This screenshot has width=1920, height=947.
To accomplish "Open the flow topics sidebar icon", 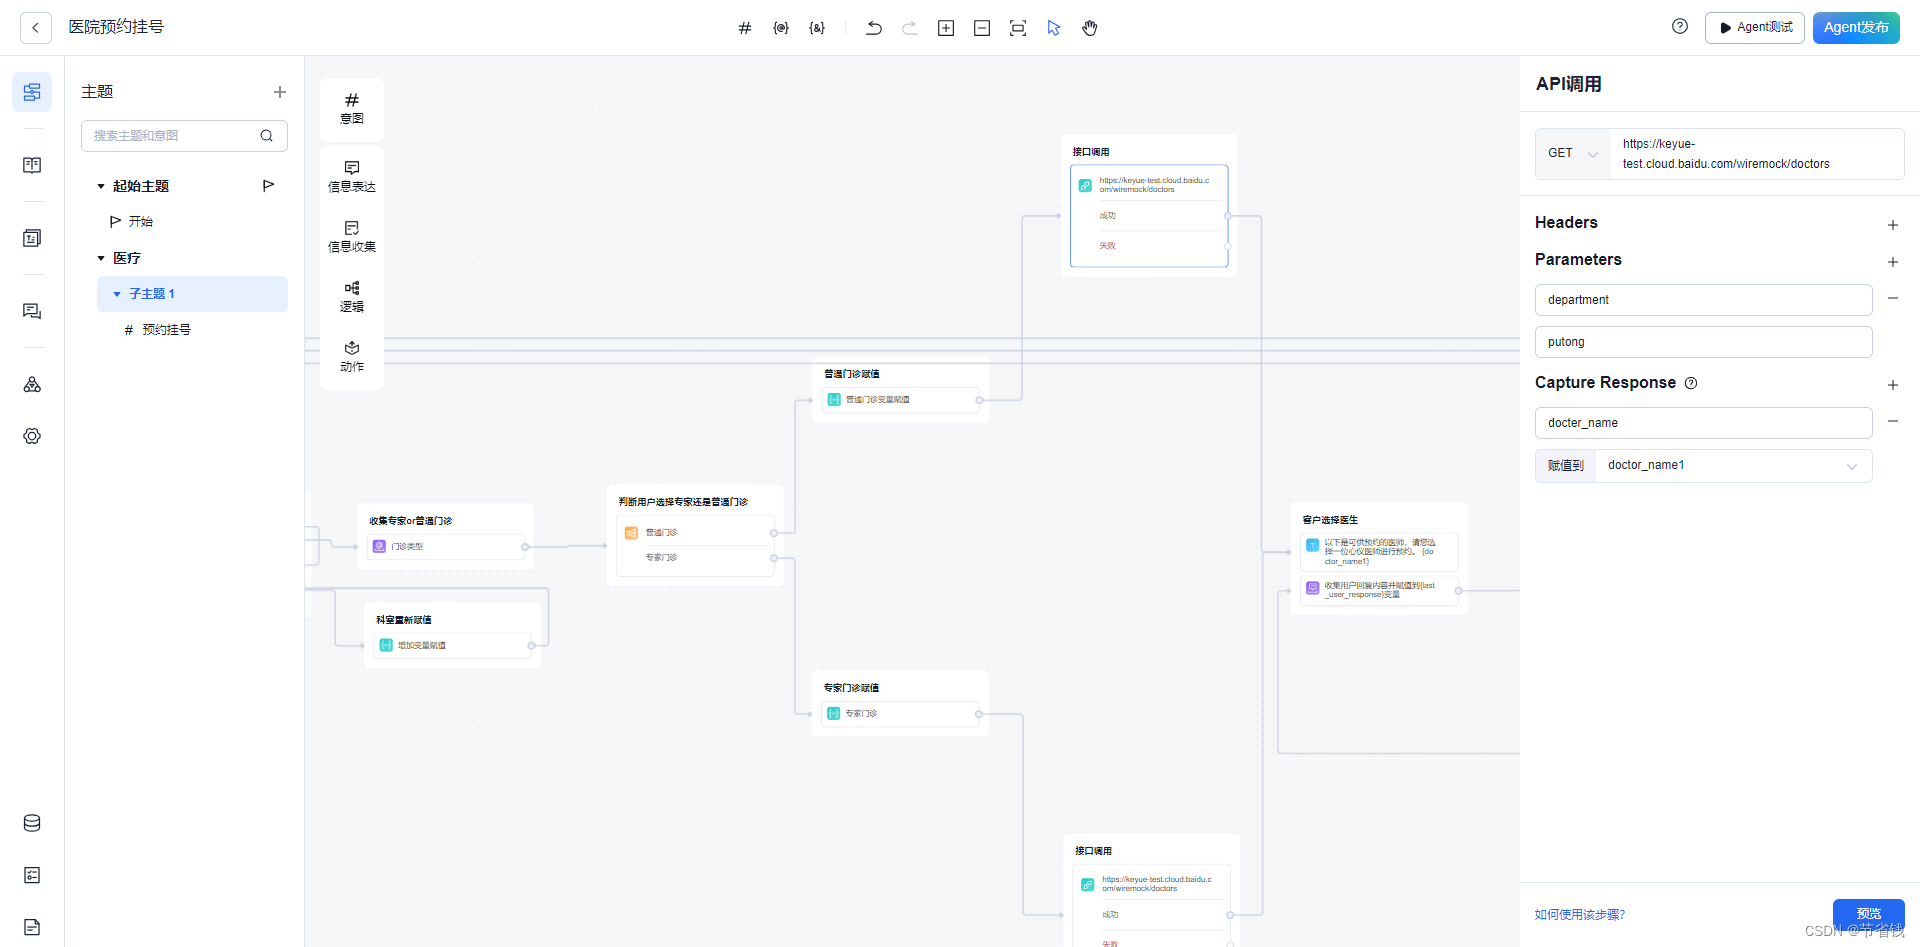I will click(x=32, y=92).
